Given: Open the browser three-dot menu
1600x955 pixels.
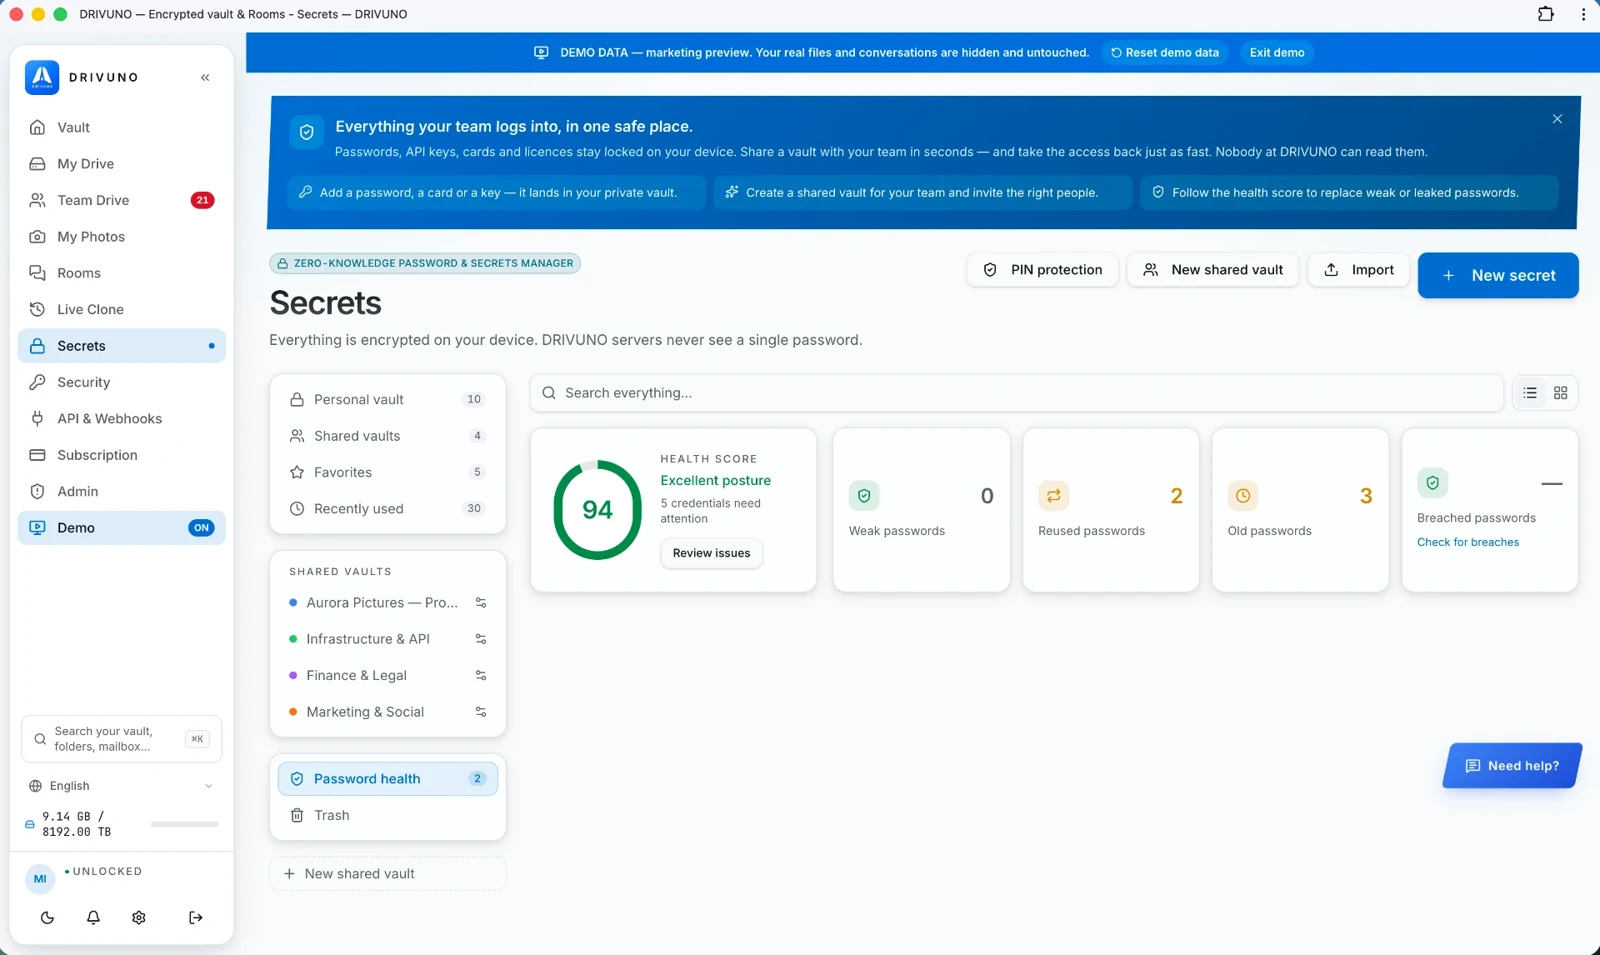Looking at the screenshot, I should click(1583, 14).
